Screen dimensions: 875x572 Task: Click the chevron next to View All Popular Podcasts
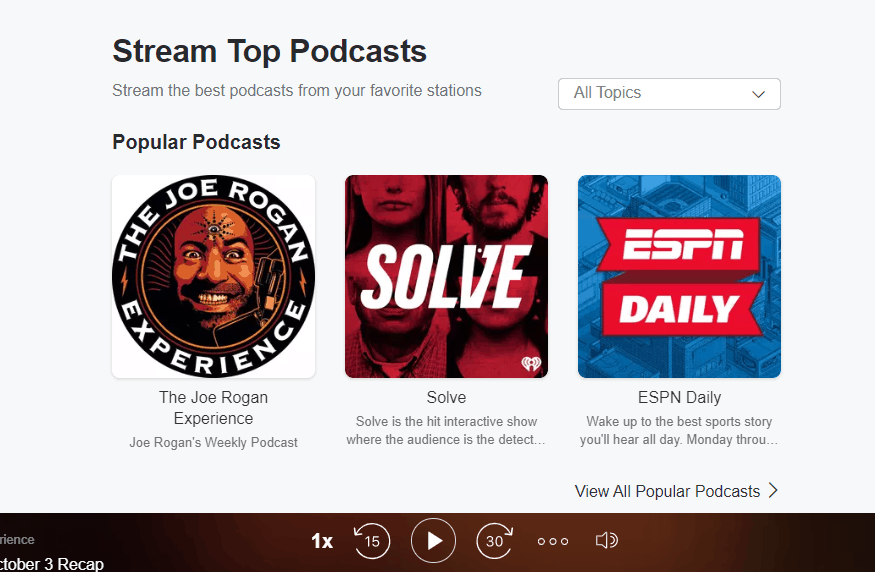[773, 491]
